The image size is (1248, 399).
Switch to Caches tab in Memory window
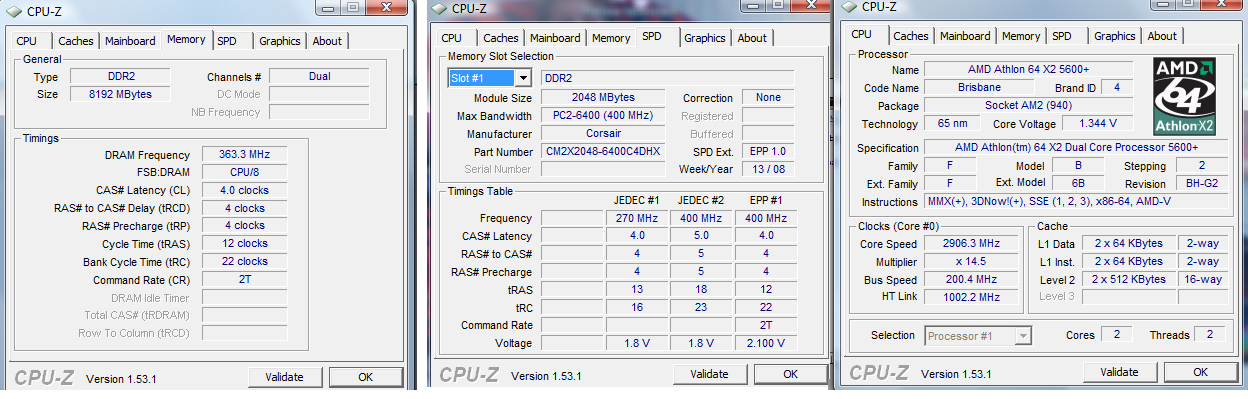pyautogui.click(x=76, y=41)
